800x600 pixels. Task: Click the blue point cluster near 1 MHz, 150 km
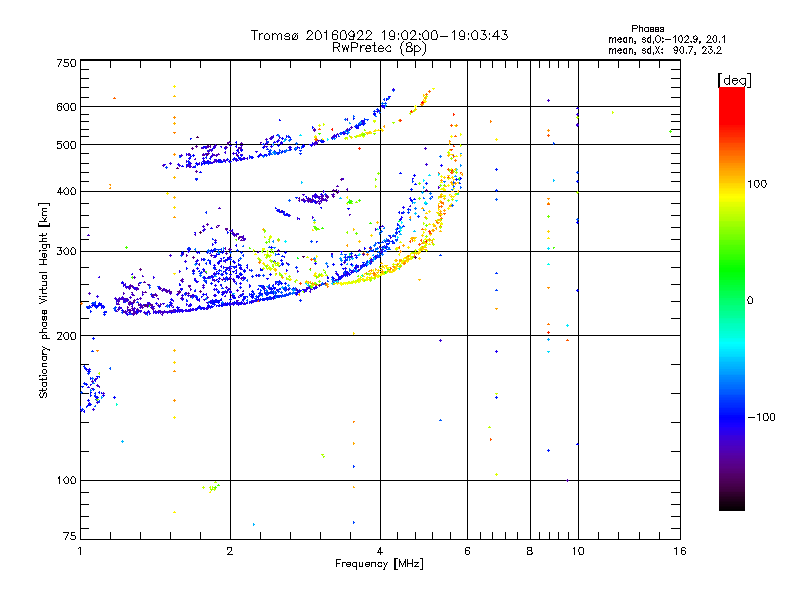click(92, 388)
